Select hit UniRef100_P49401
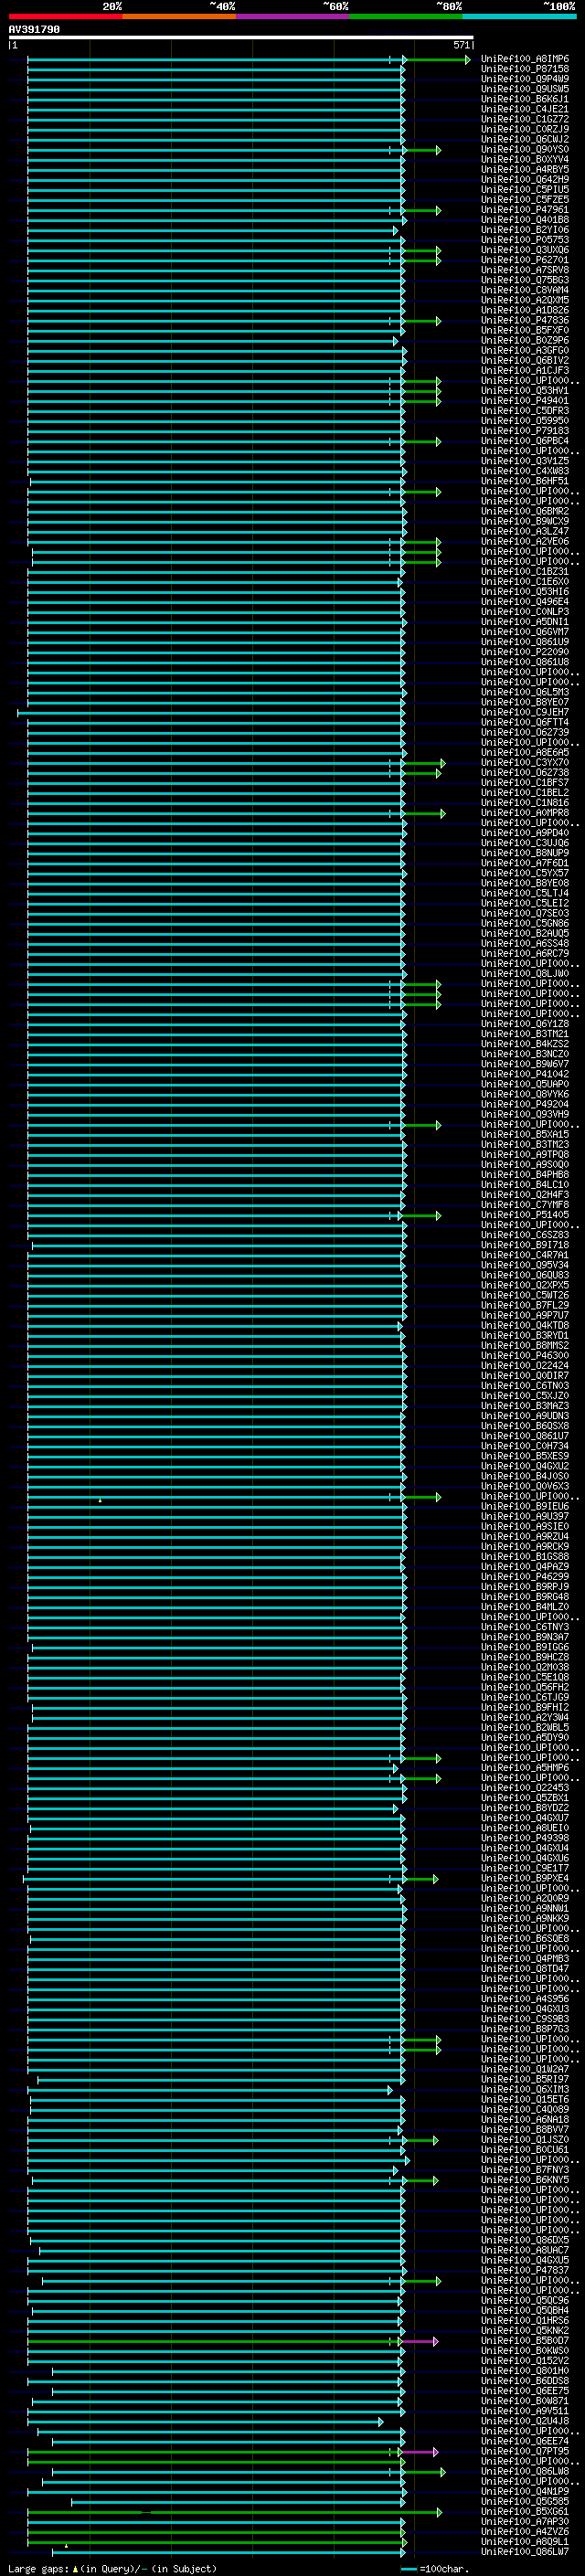 [525, 401]
